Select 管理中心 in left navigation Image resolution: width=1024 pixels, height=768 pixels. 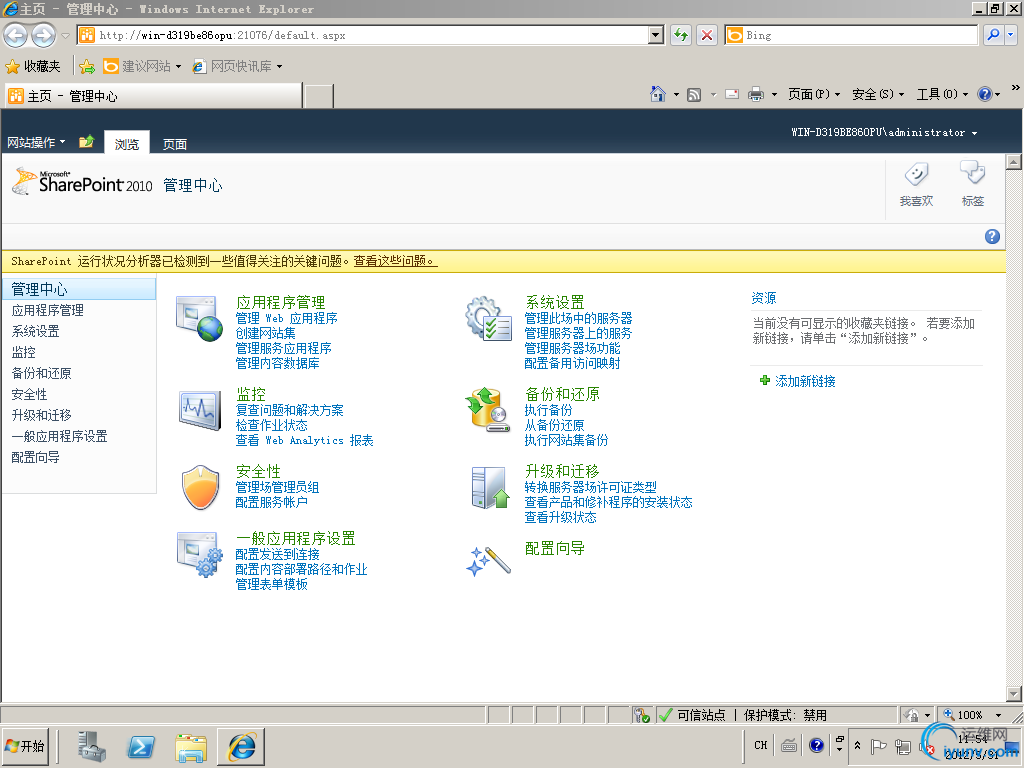79,289
